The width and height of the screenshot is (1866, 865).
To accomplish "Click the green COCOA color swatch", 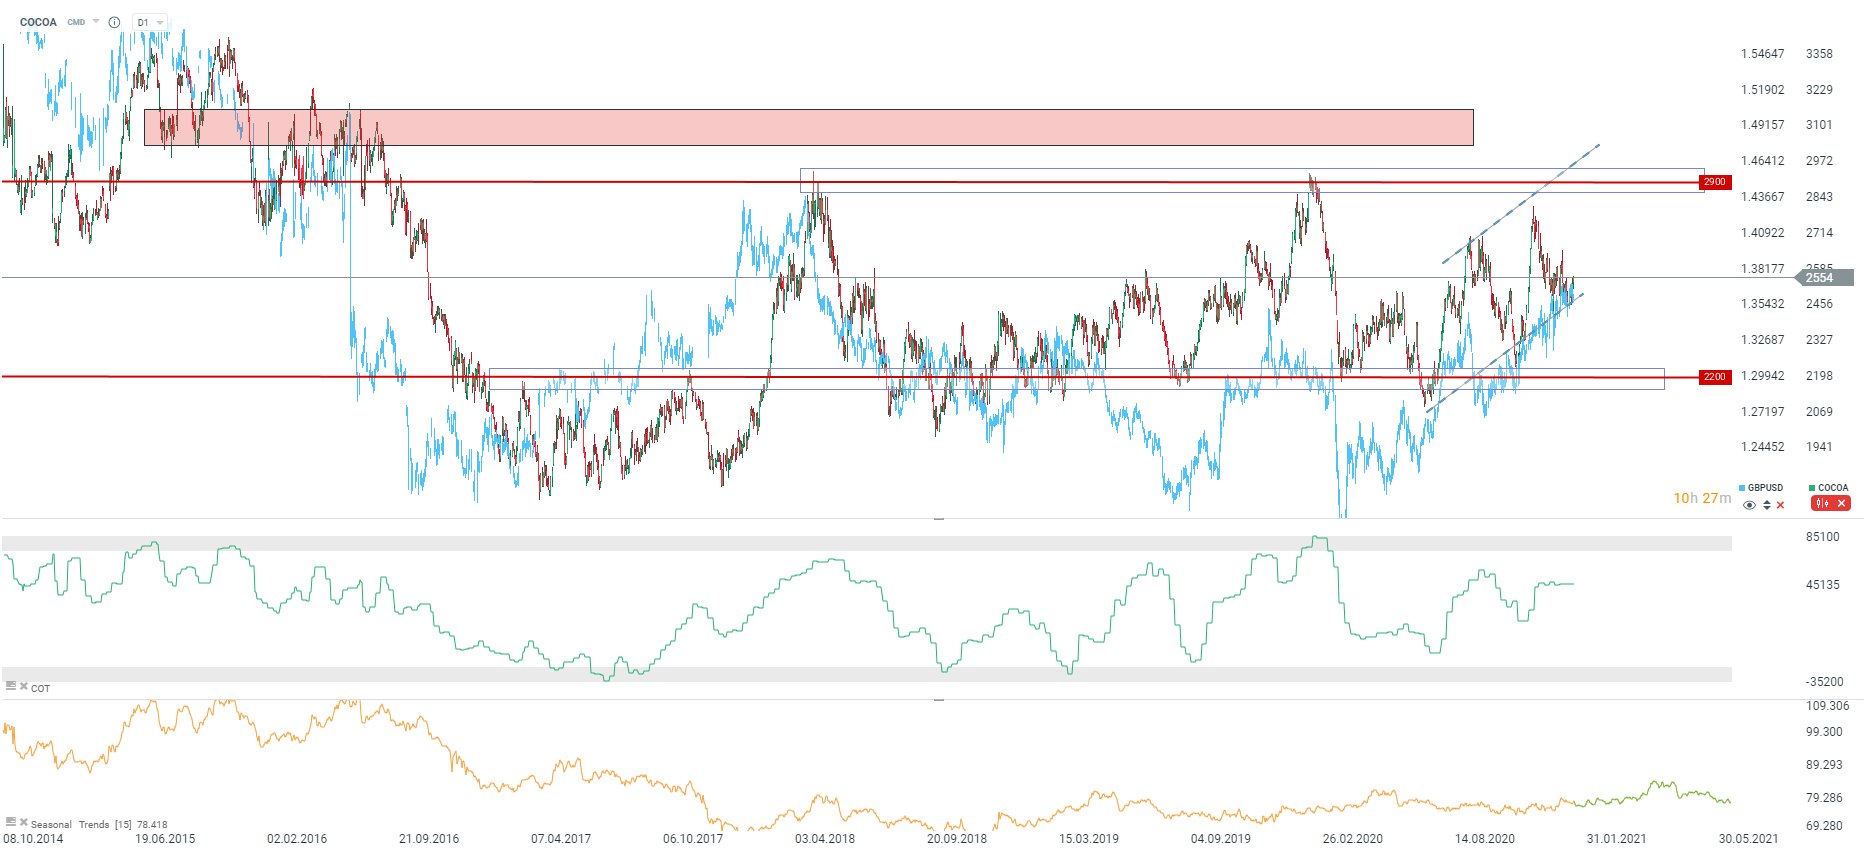I will (1812, 488).
